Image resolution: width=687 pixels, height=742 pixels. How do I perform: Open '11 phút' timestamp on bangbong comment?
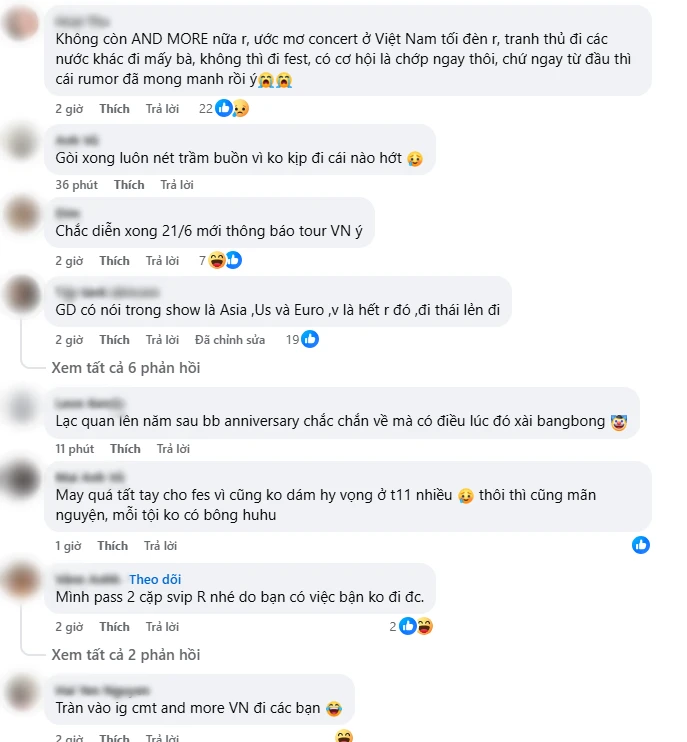75,449
